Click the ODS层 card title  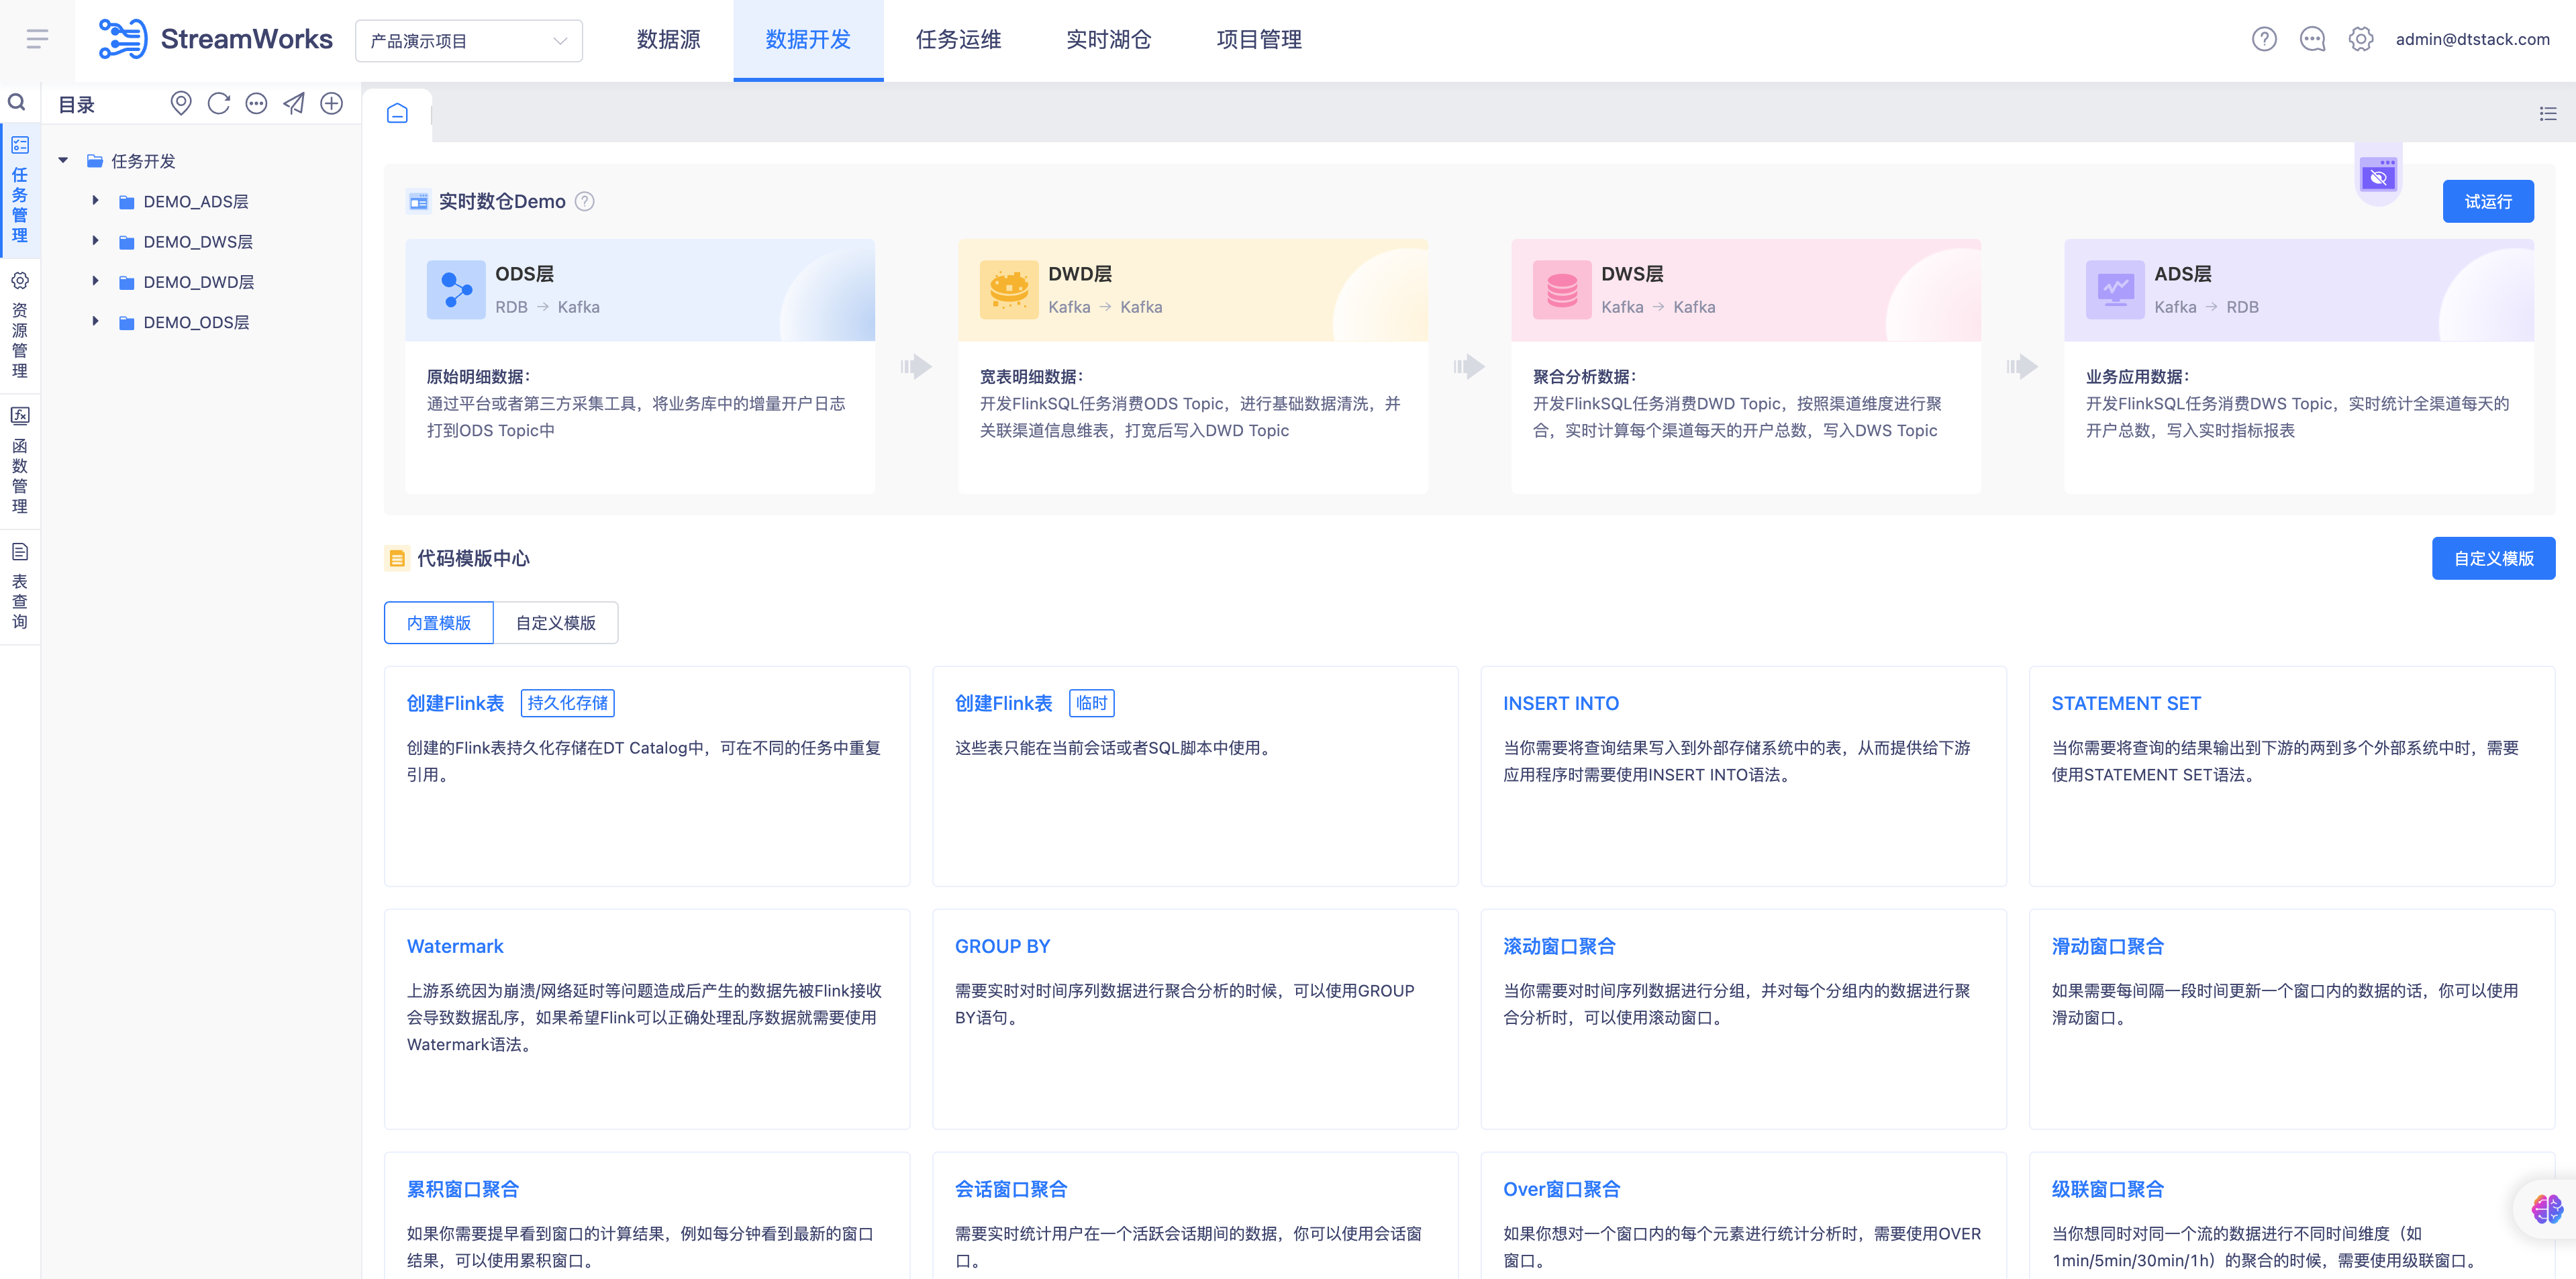click(x=524, y=274)
